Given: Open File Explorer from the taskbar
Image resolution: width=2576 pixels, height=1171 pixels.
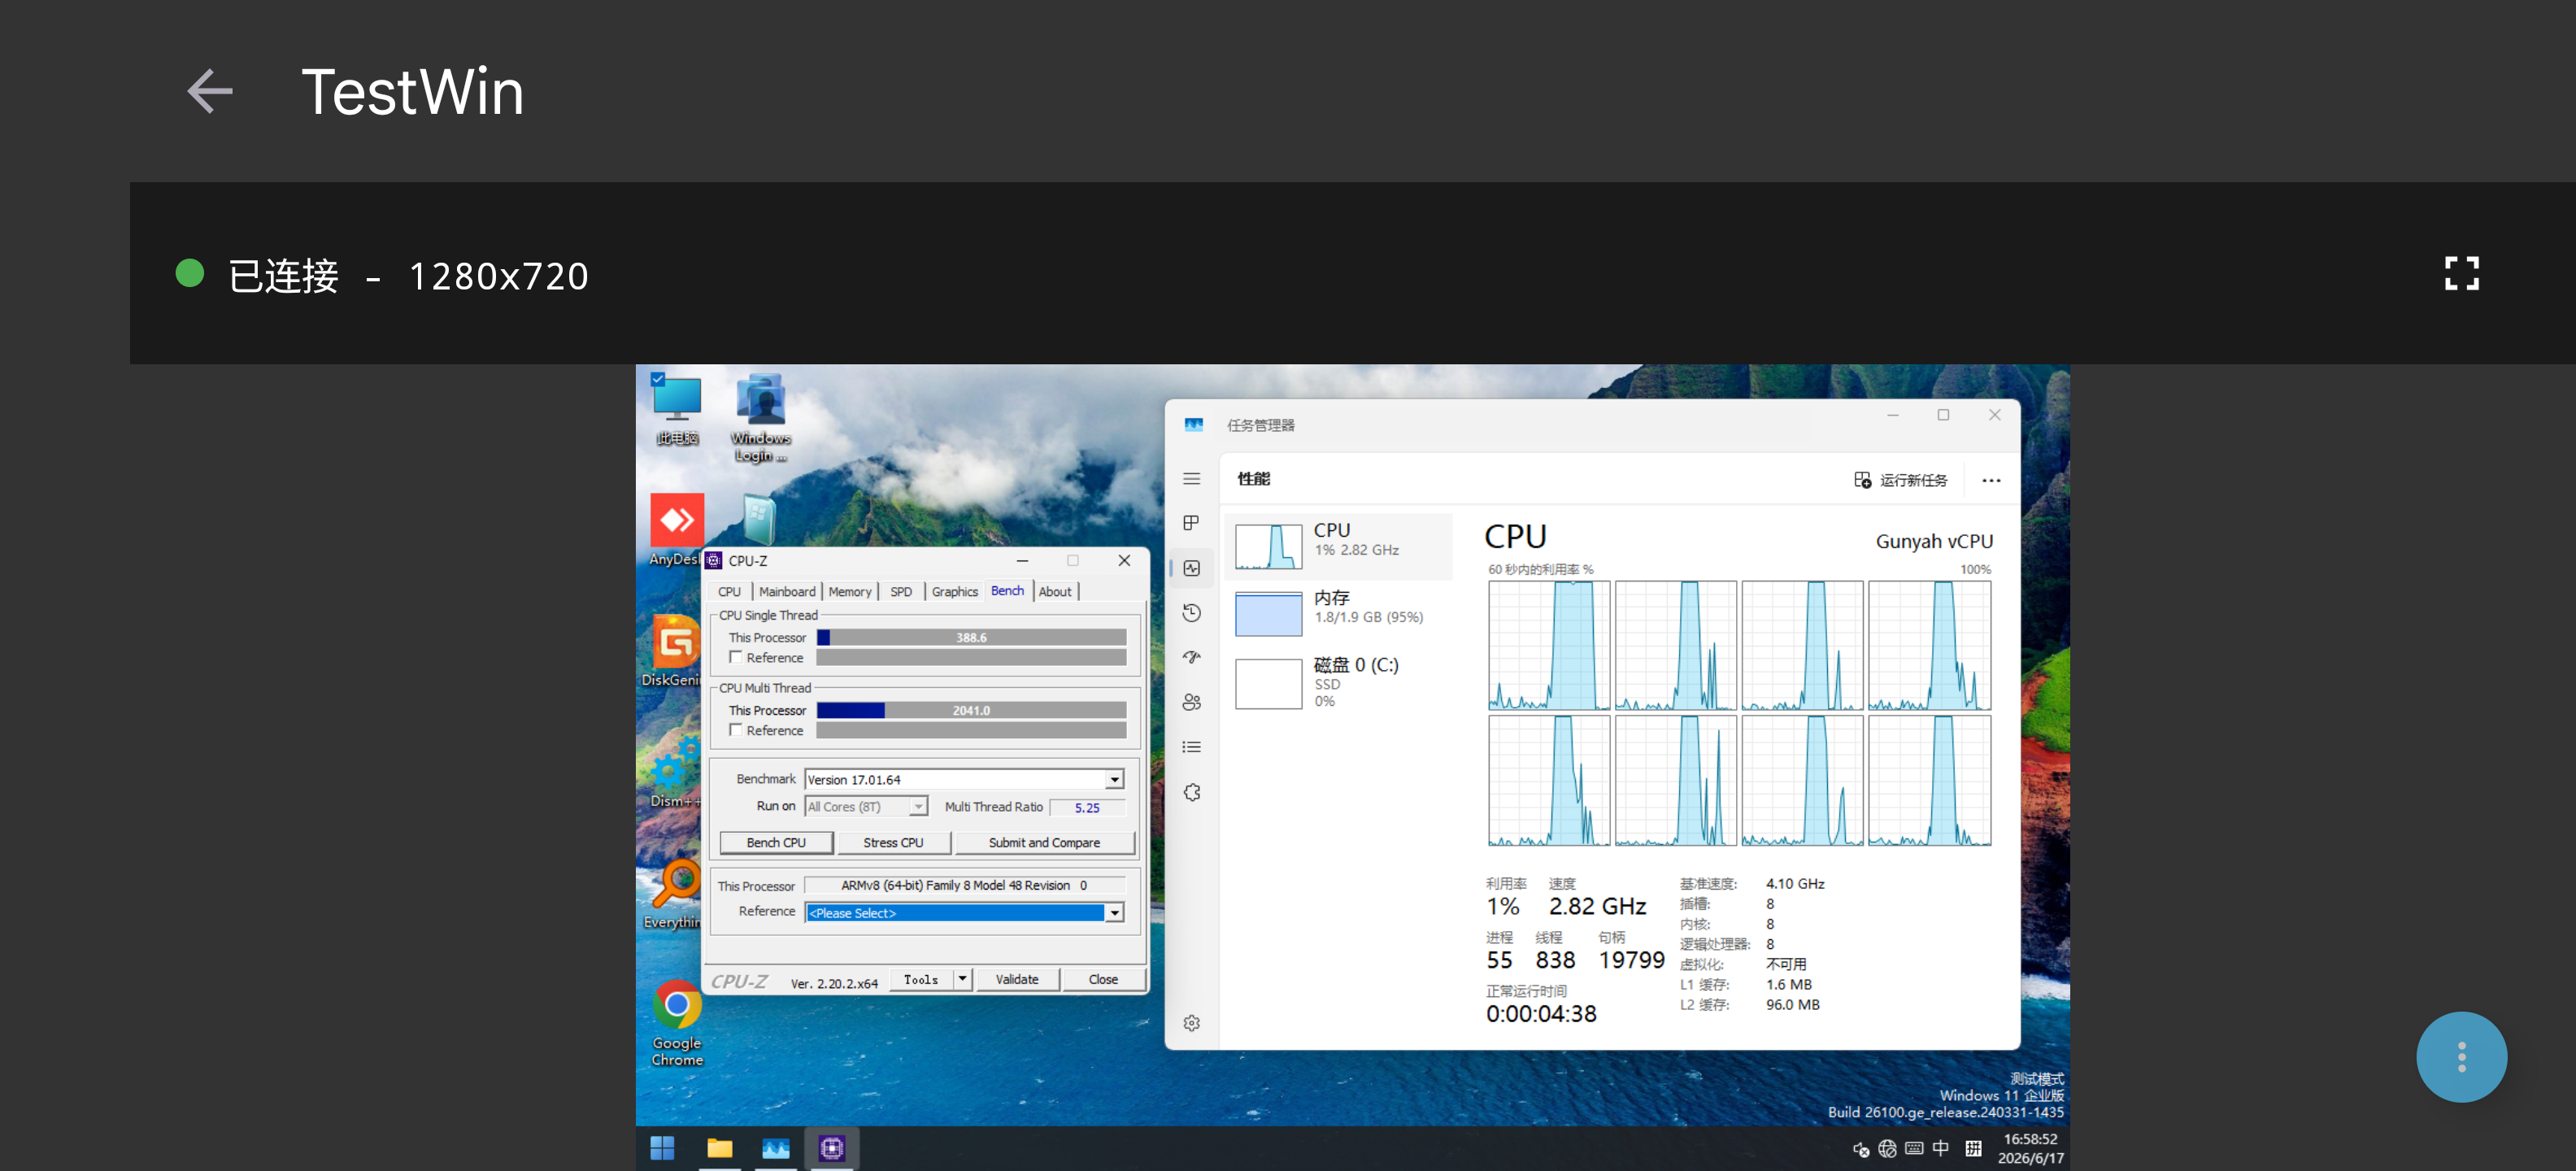Looking at the screenshot, I should point(719,1148).
